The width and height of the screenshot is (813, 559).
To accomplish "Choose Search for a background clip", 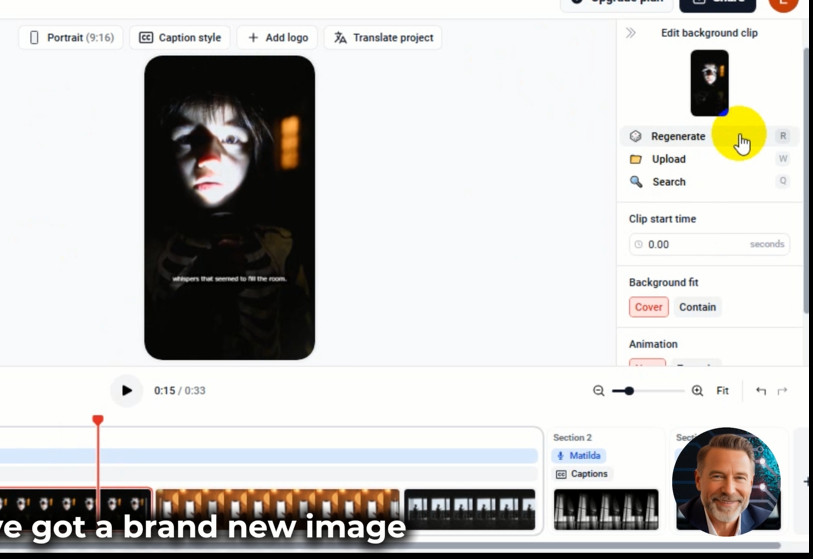I will coord(707,181).
